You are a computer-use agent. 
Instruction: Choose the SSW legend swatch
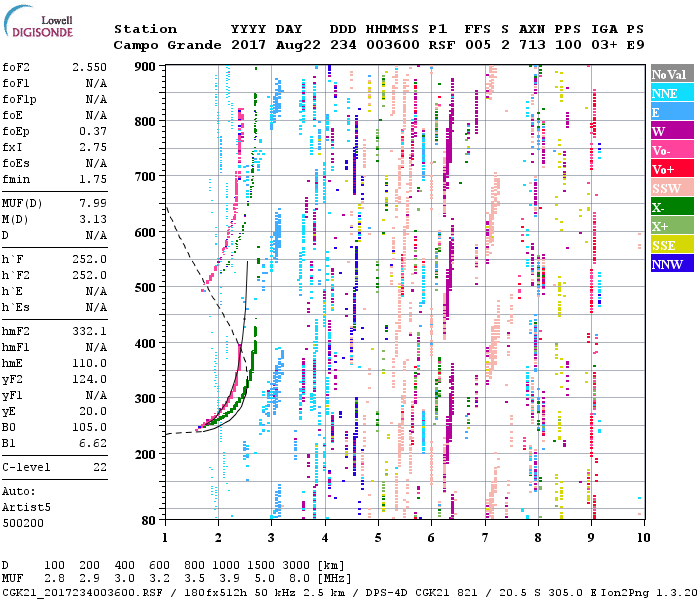coord(672,188)
